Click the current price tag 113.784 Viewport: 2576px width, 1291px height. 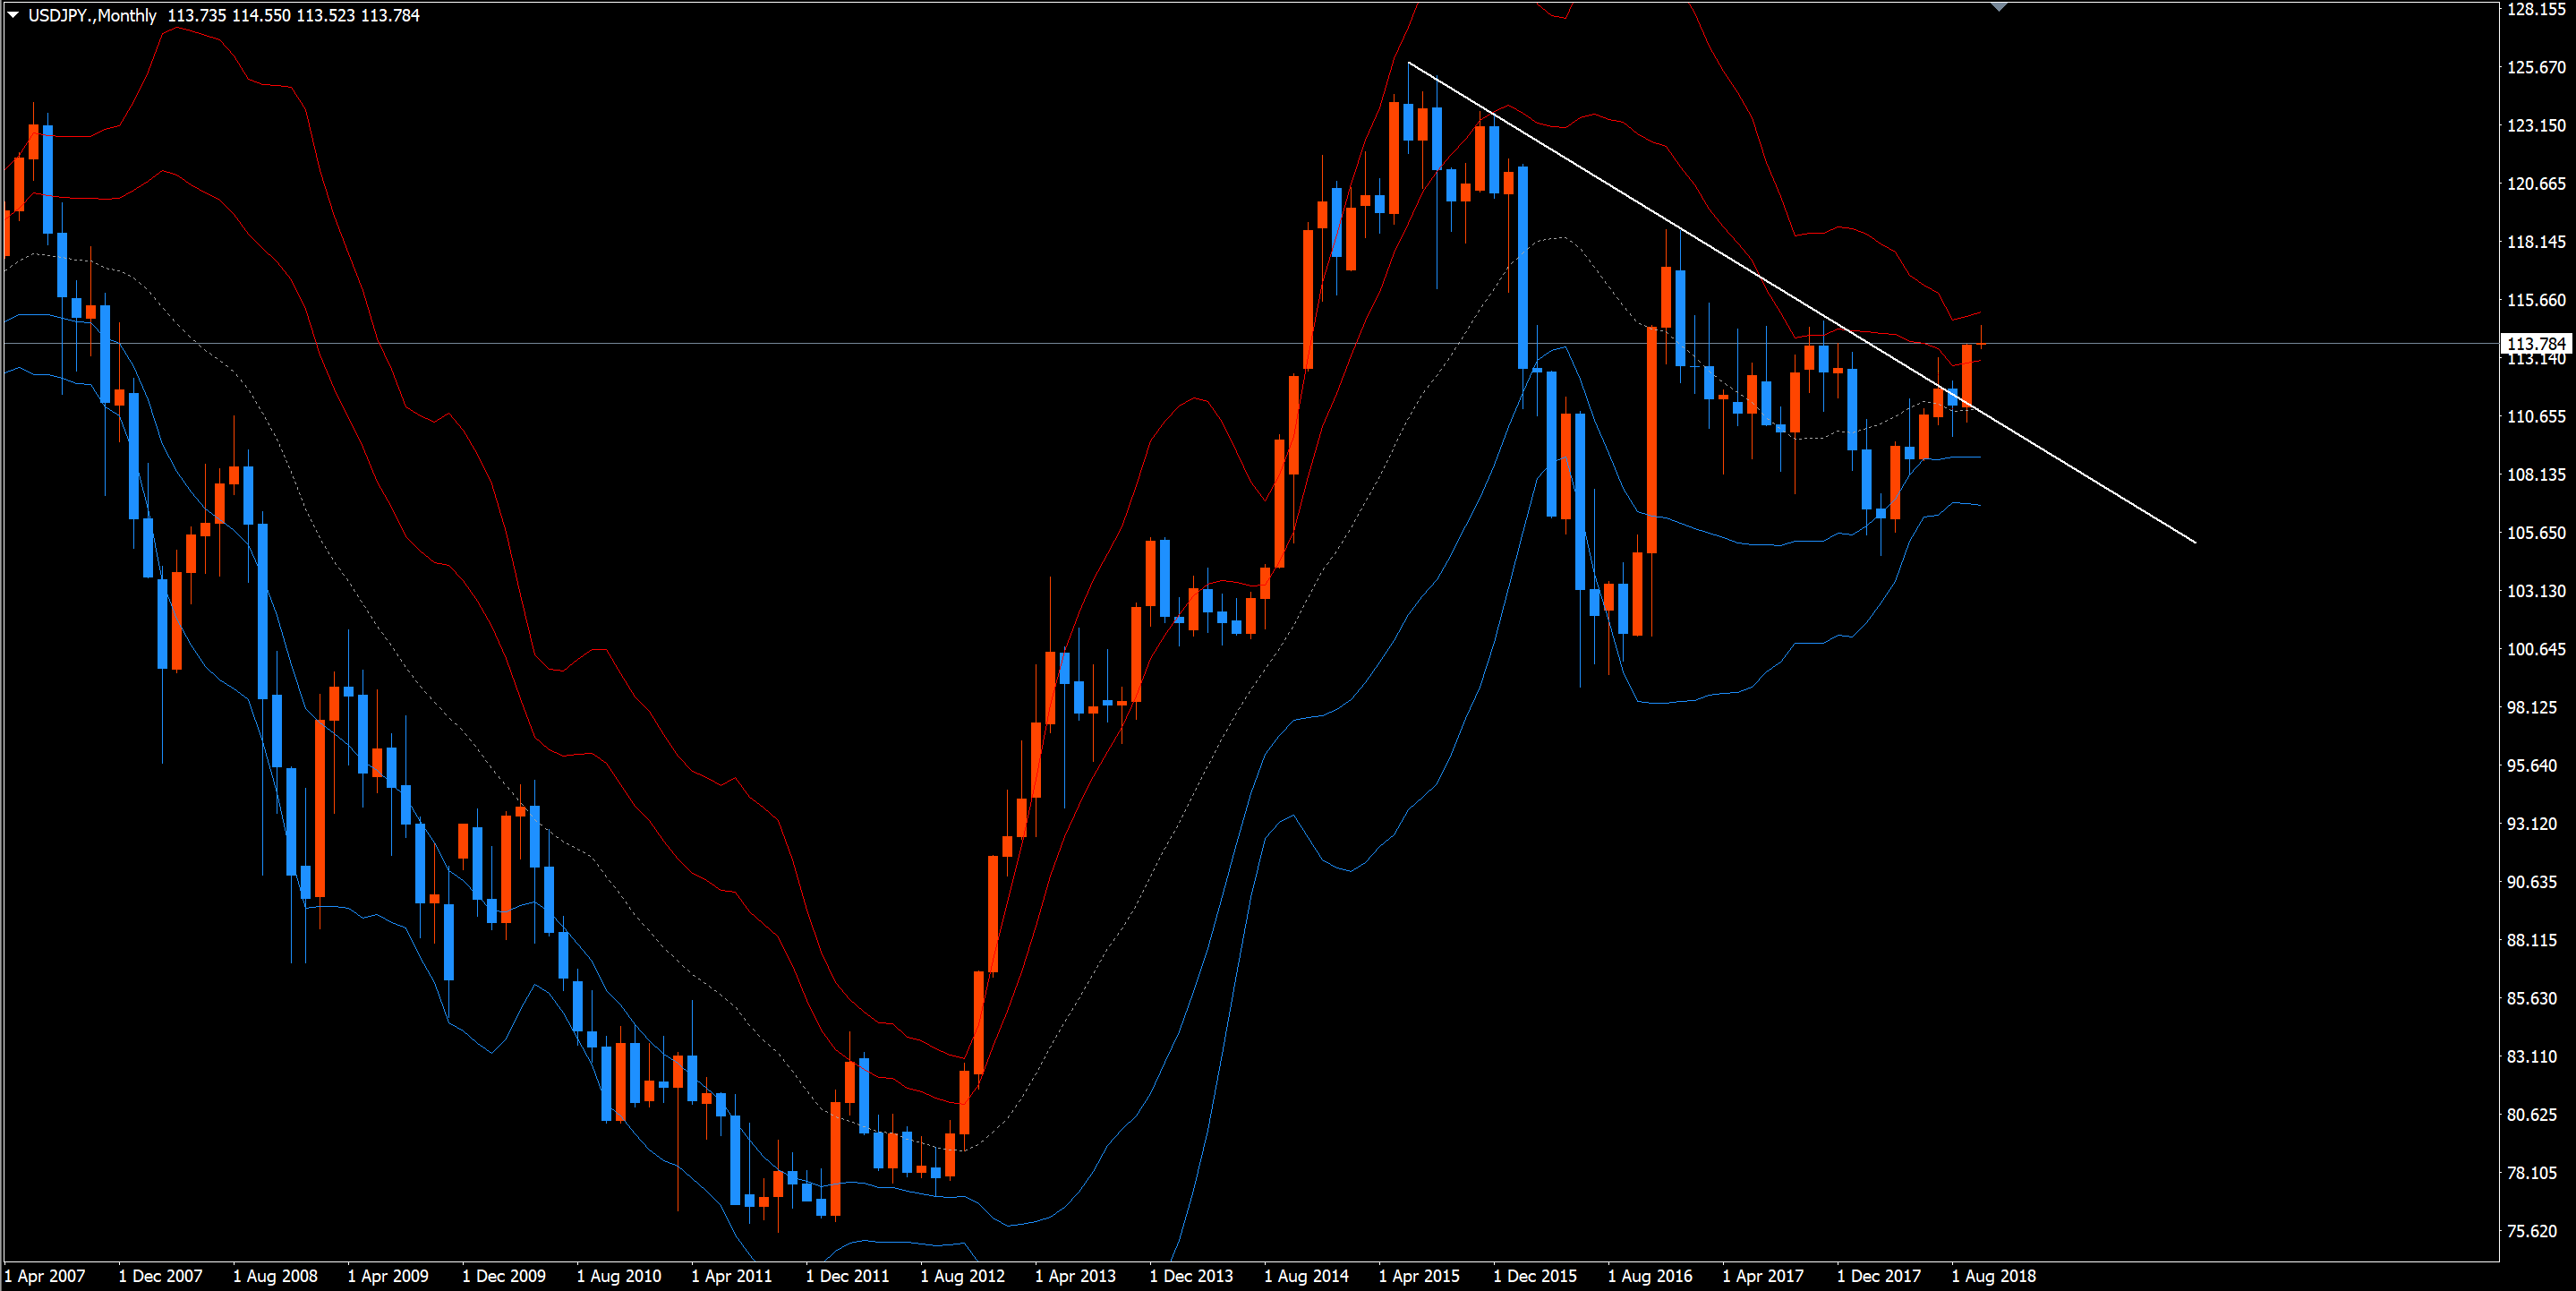2535,344
